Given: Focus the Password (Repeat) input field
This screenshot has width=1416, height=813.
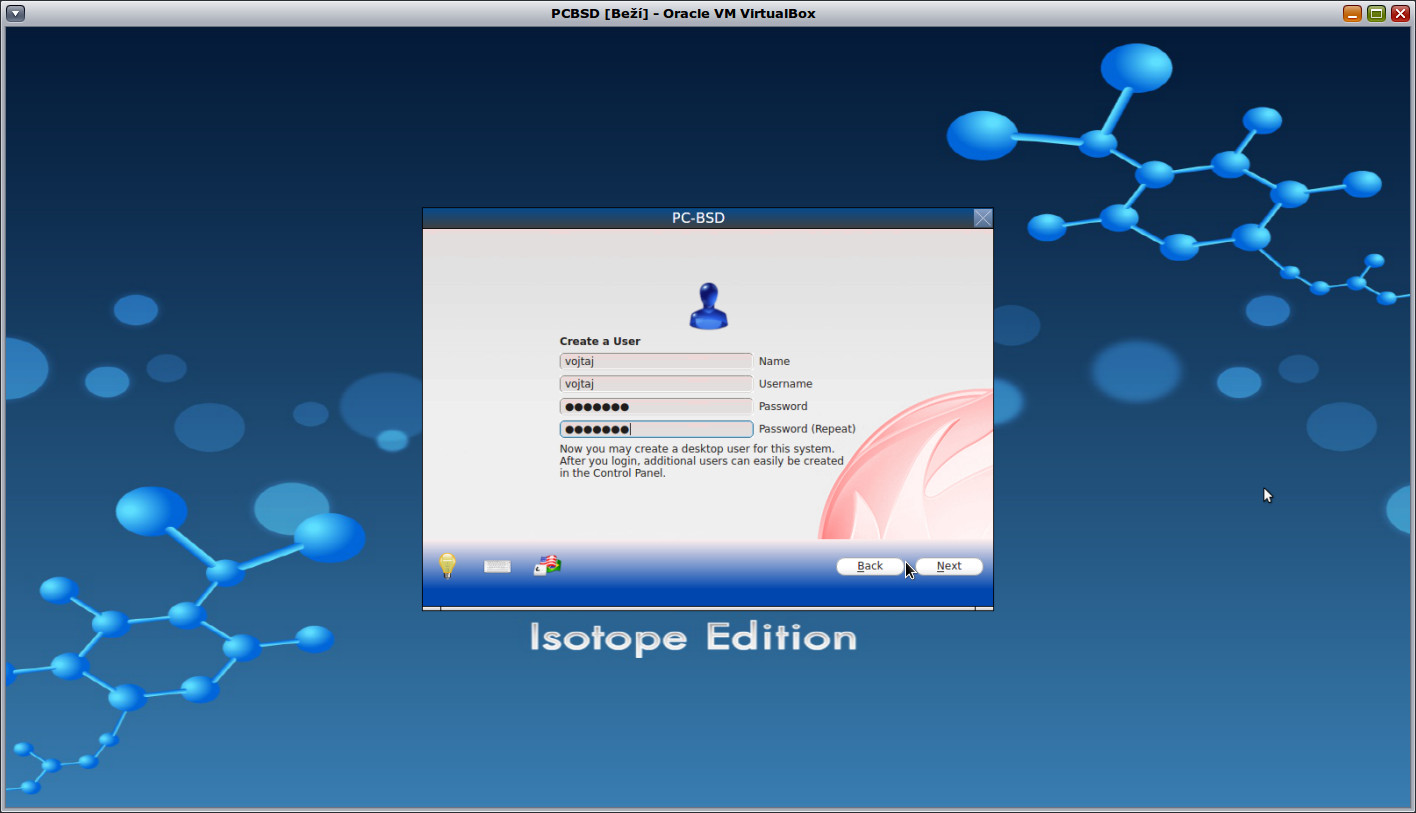Looking at the screenshot, I should click(x=655, y=428).
